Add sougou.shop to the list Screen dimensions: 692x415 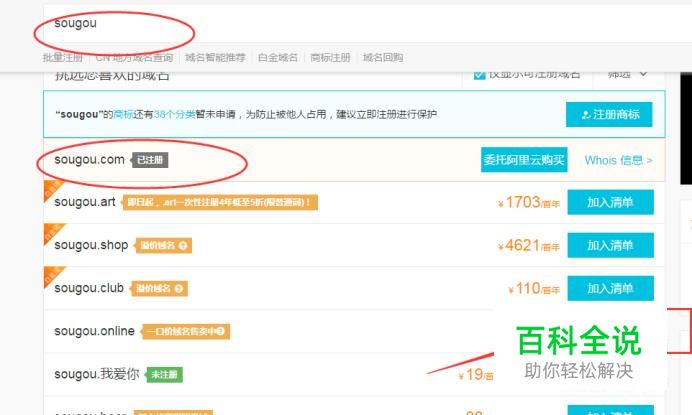pyautogui.click(x=610, y=245)
